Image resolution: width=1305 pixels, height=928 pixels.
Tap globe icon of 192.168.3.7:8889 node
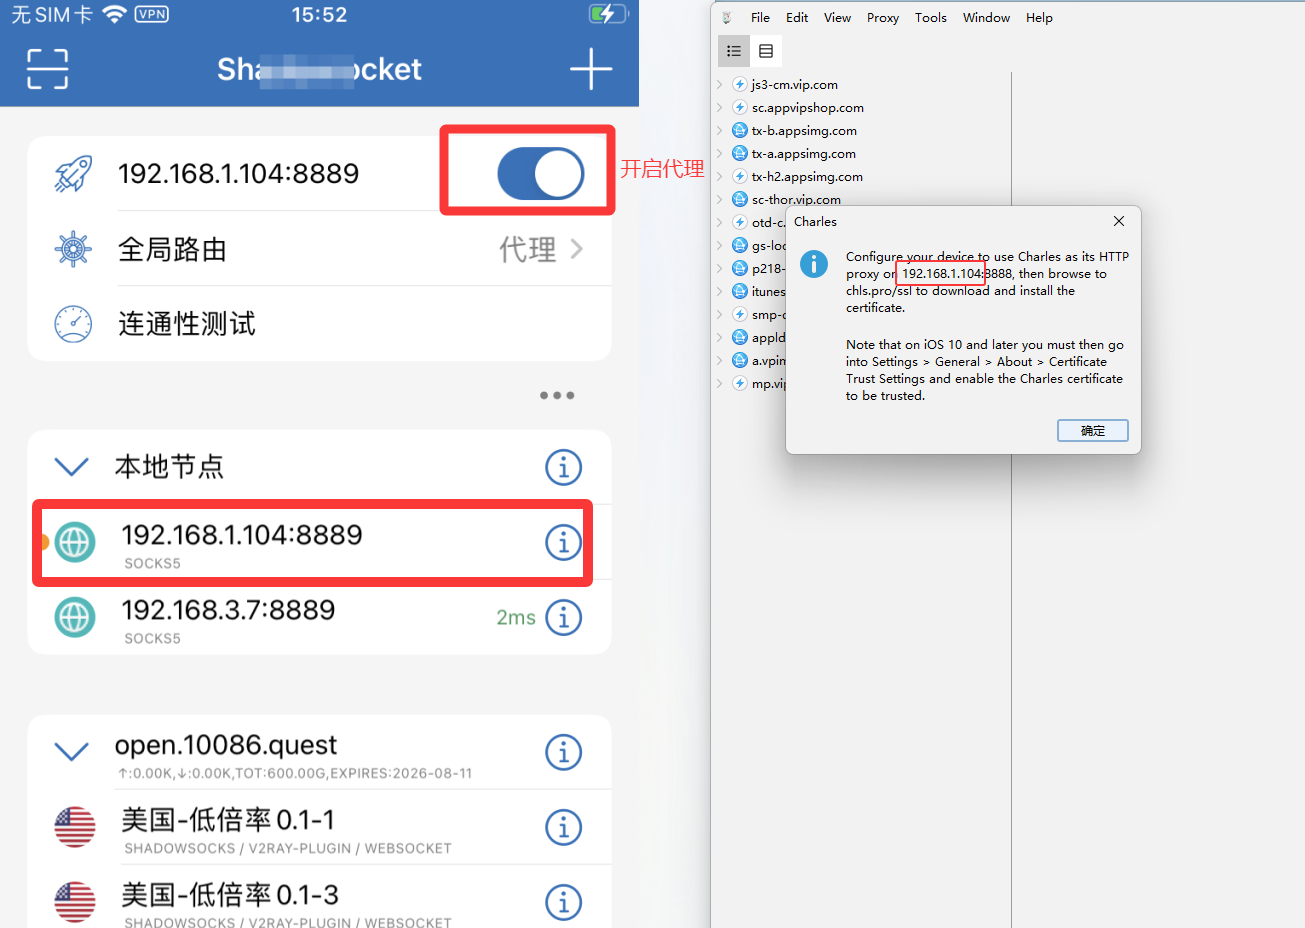75,618
